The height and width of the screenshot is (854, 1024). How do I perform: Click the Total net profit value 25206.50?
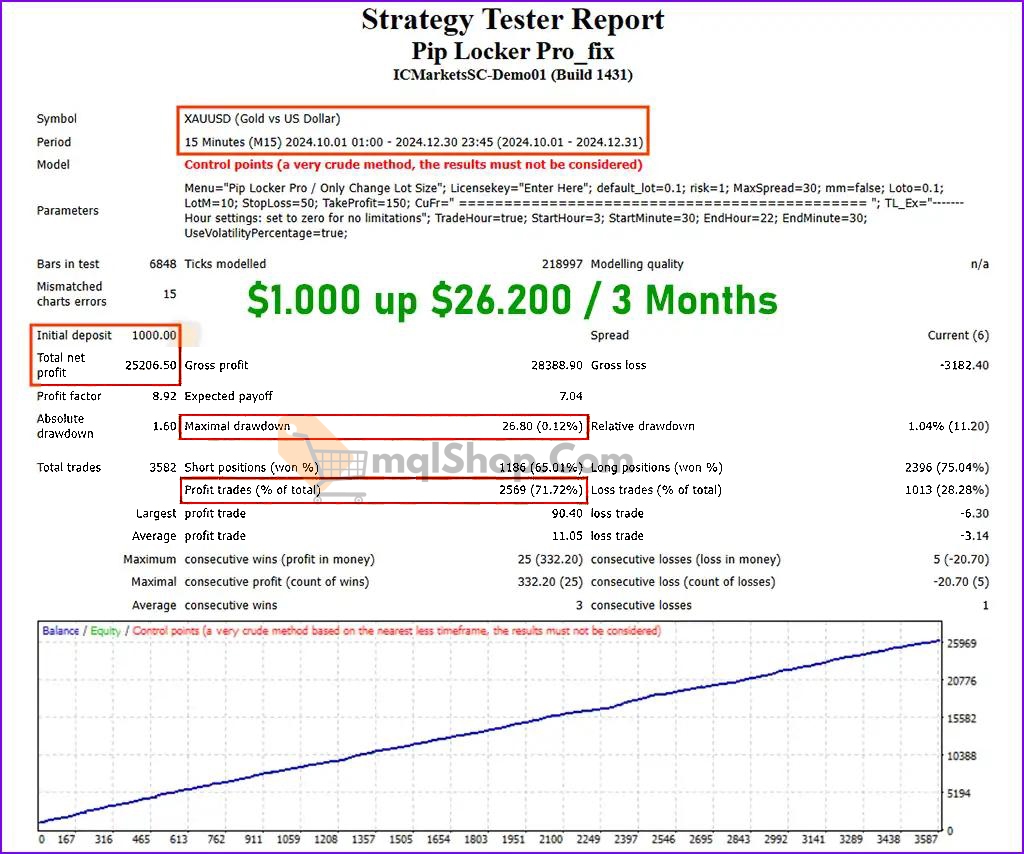152,365
